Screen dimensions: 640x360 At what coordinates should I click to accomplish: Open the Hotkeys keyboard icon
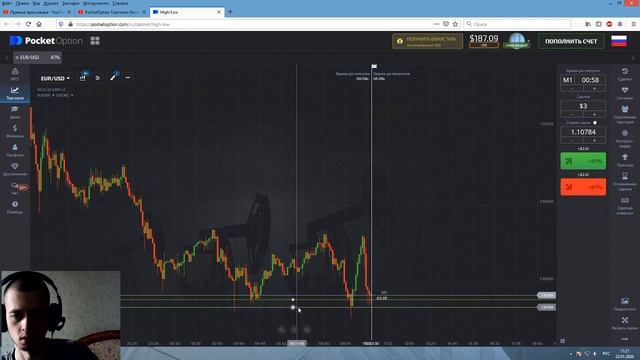624,205
